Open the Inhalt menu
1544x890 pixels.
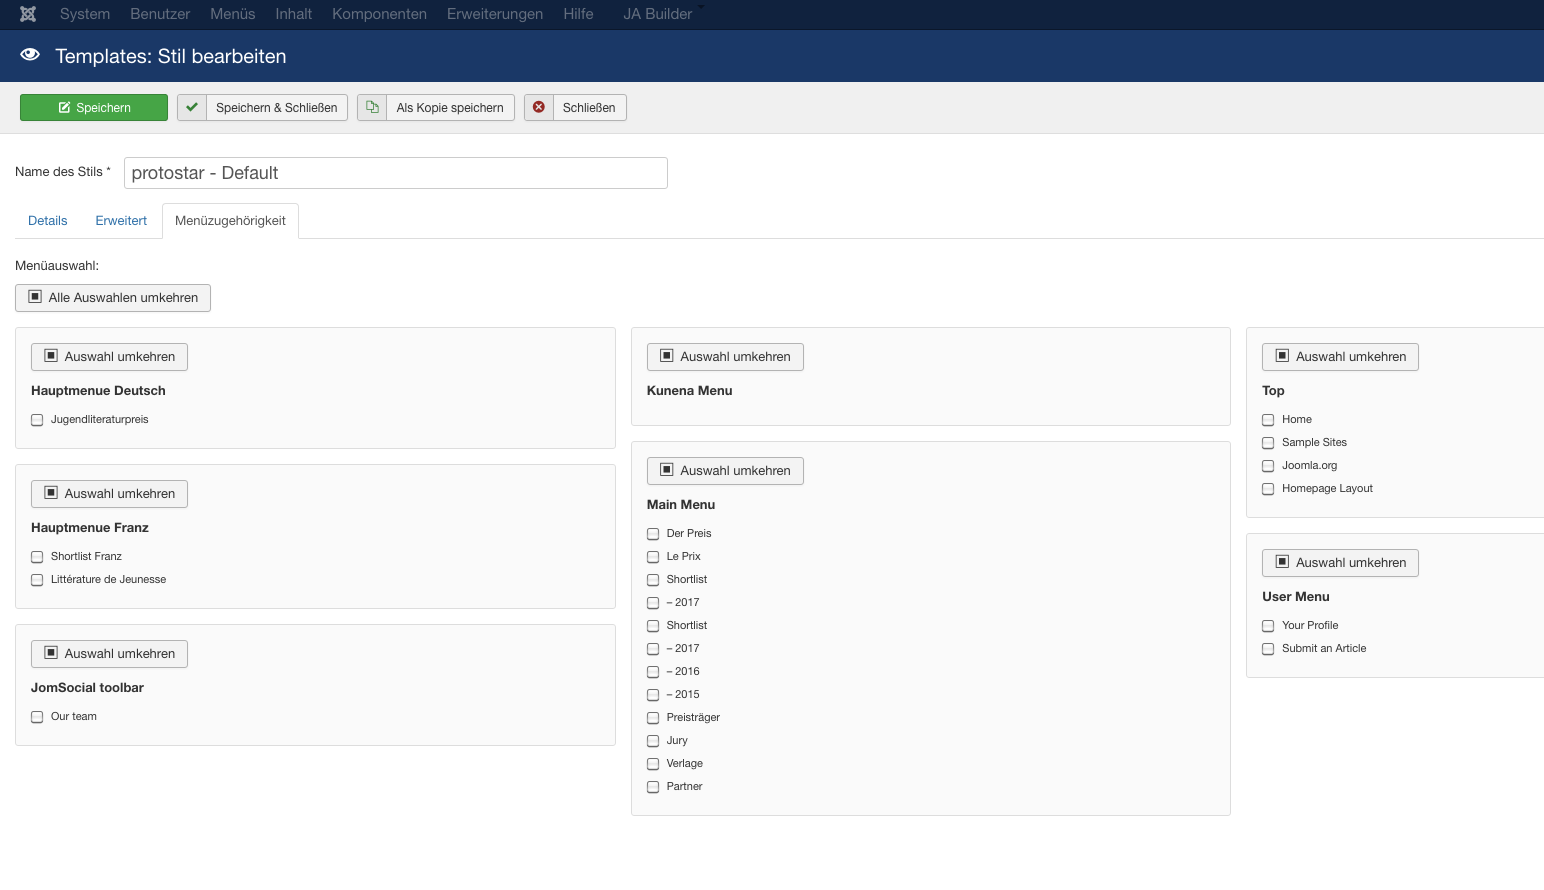(x=294, y=14)
